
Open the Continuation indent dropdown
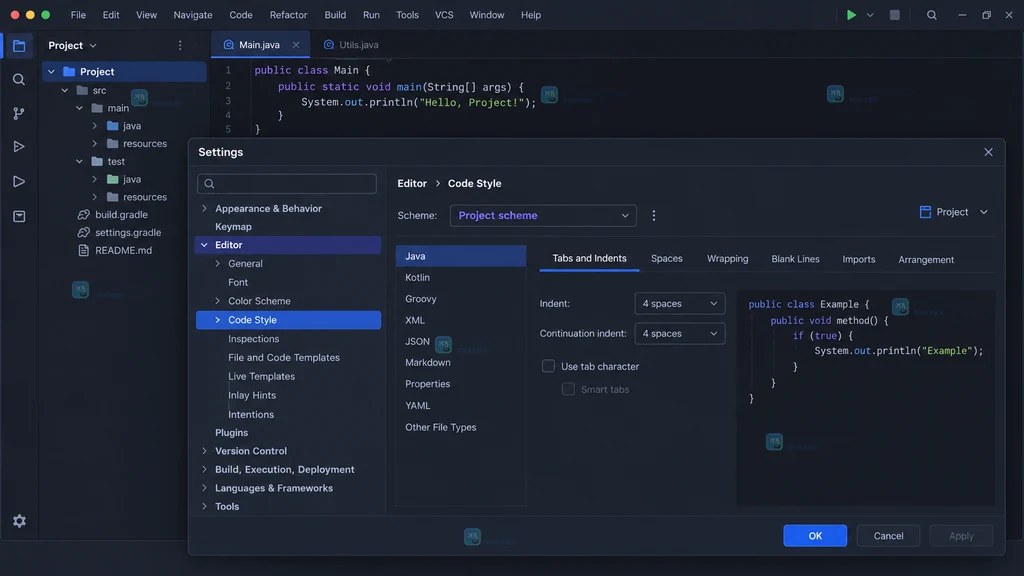pos(679,334)
